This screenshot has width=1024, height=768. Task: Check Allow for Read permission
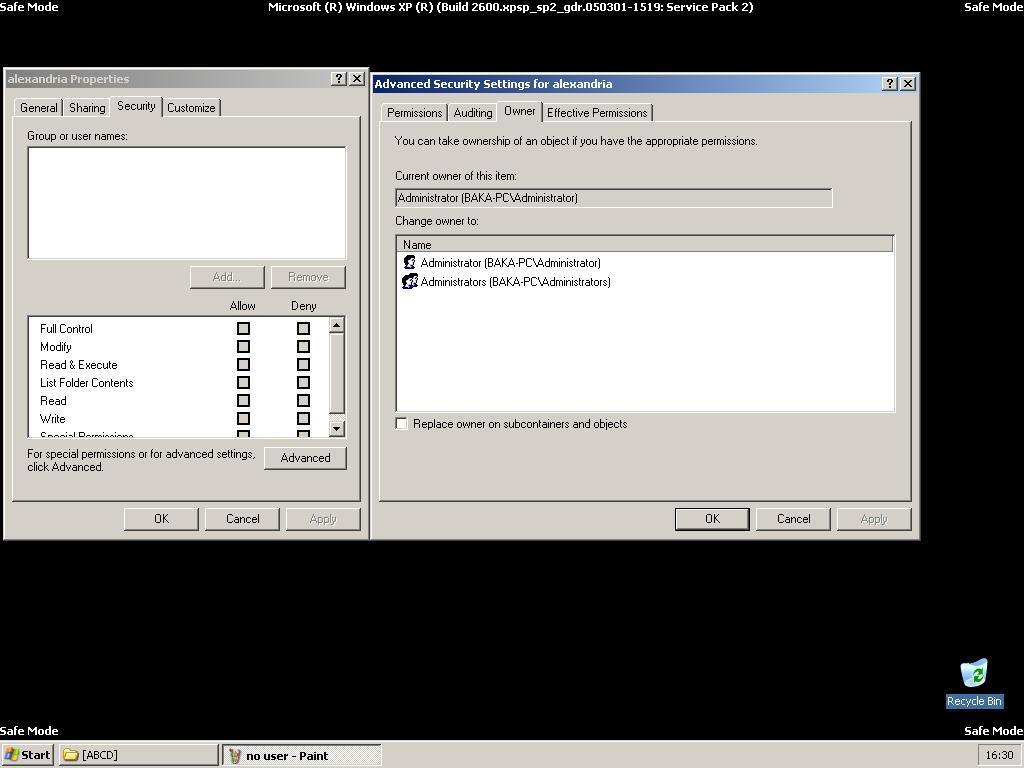pos(243,400)
